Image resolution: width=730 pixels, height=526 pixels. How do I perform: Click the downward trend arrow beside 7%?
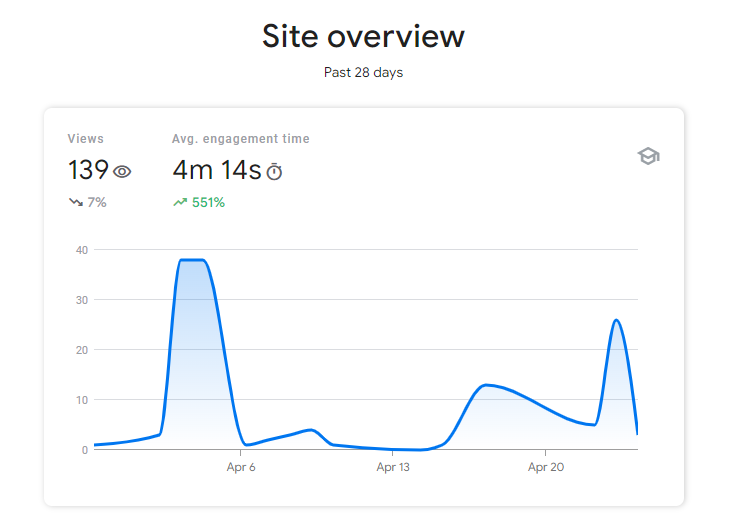75,202
